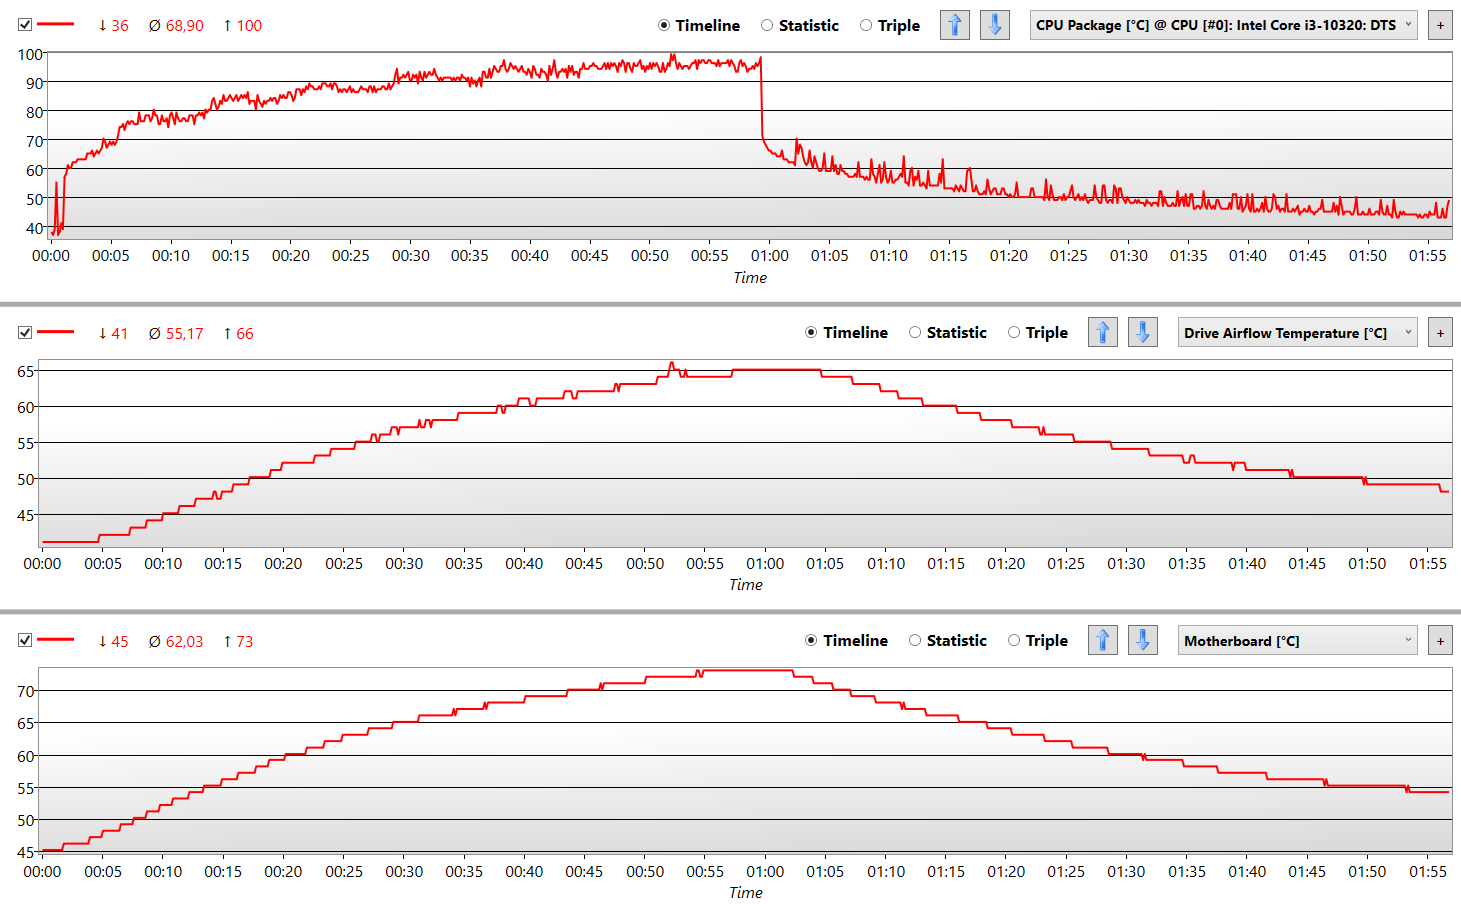
Task: Open the CPU Package sensor dropdown
Action: pyautogui.click(x=1223, y=25)
